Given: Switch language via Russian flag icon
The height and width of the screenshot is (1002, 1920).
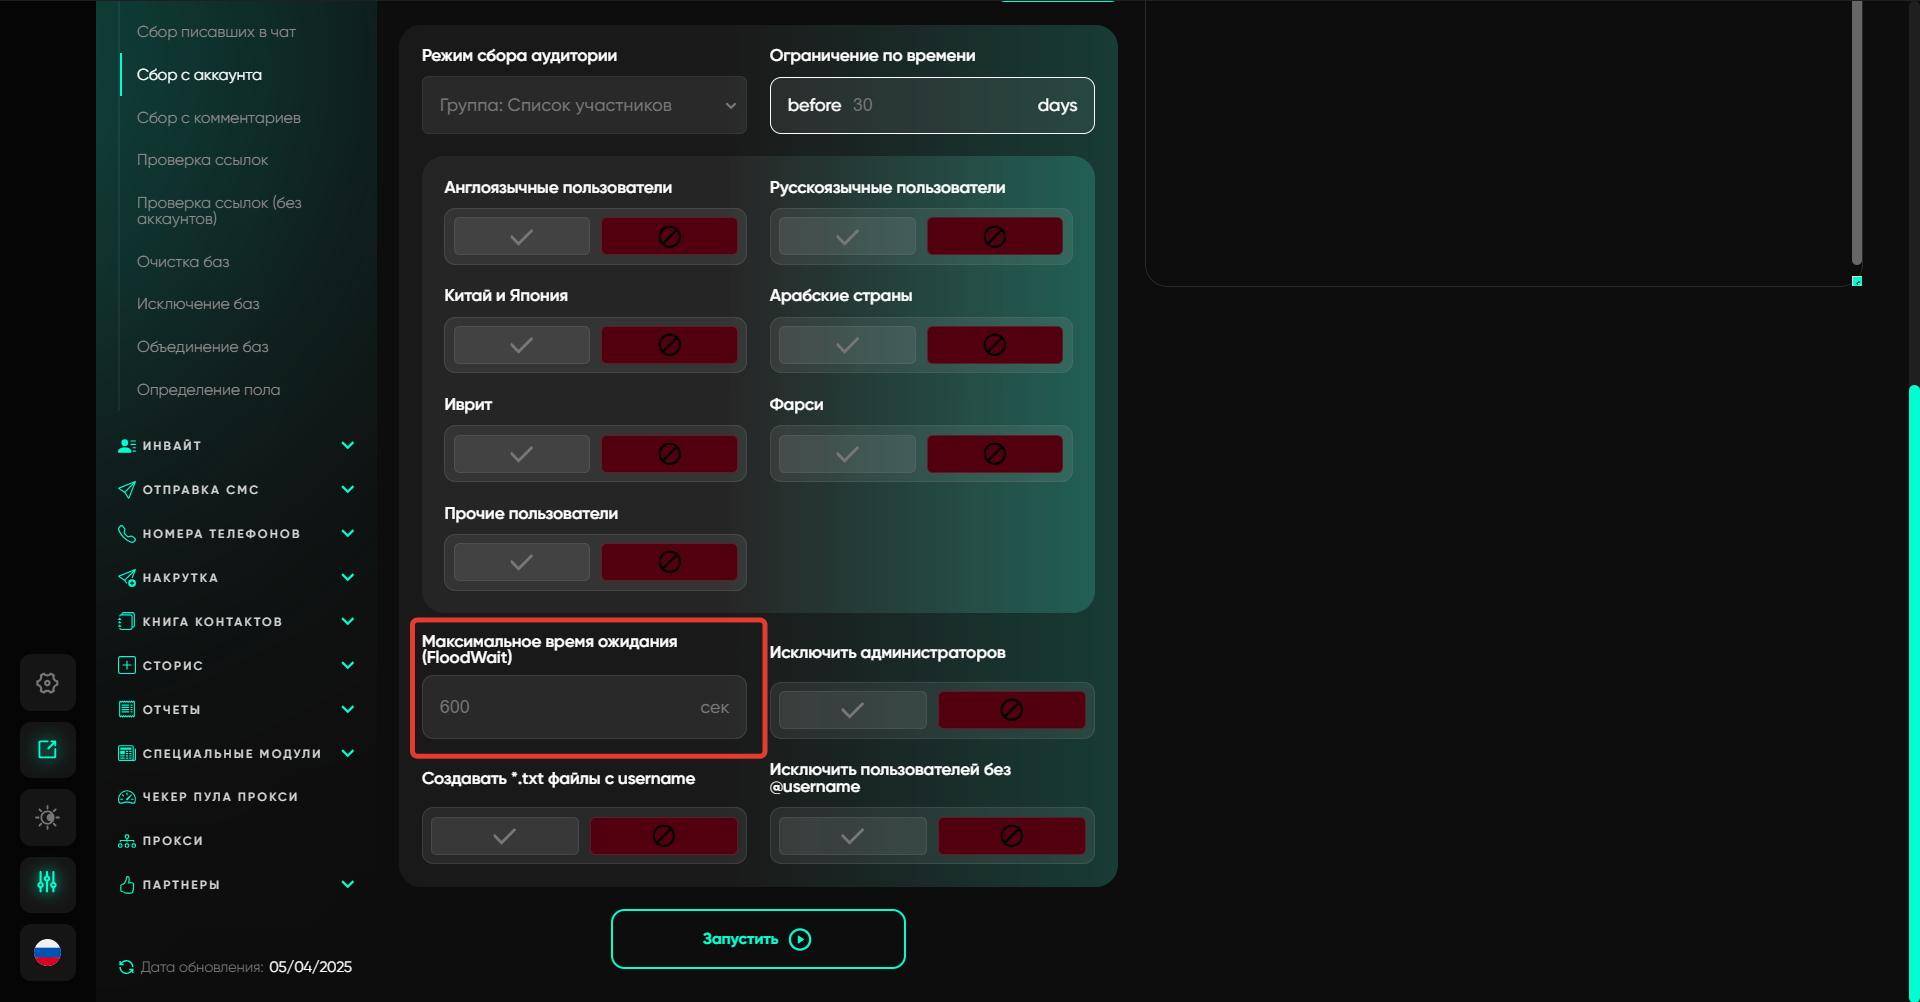Looking at the screenshot, I should point(47,952).
